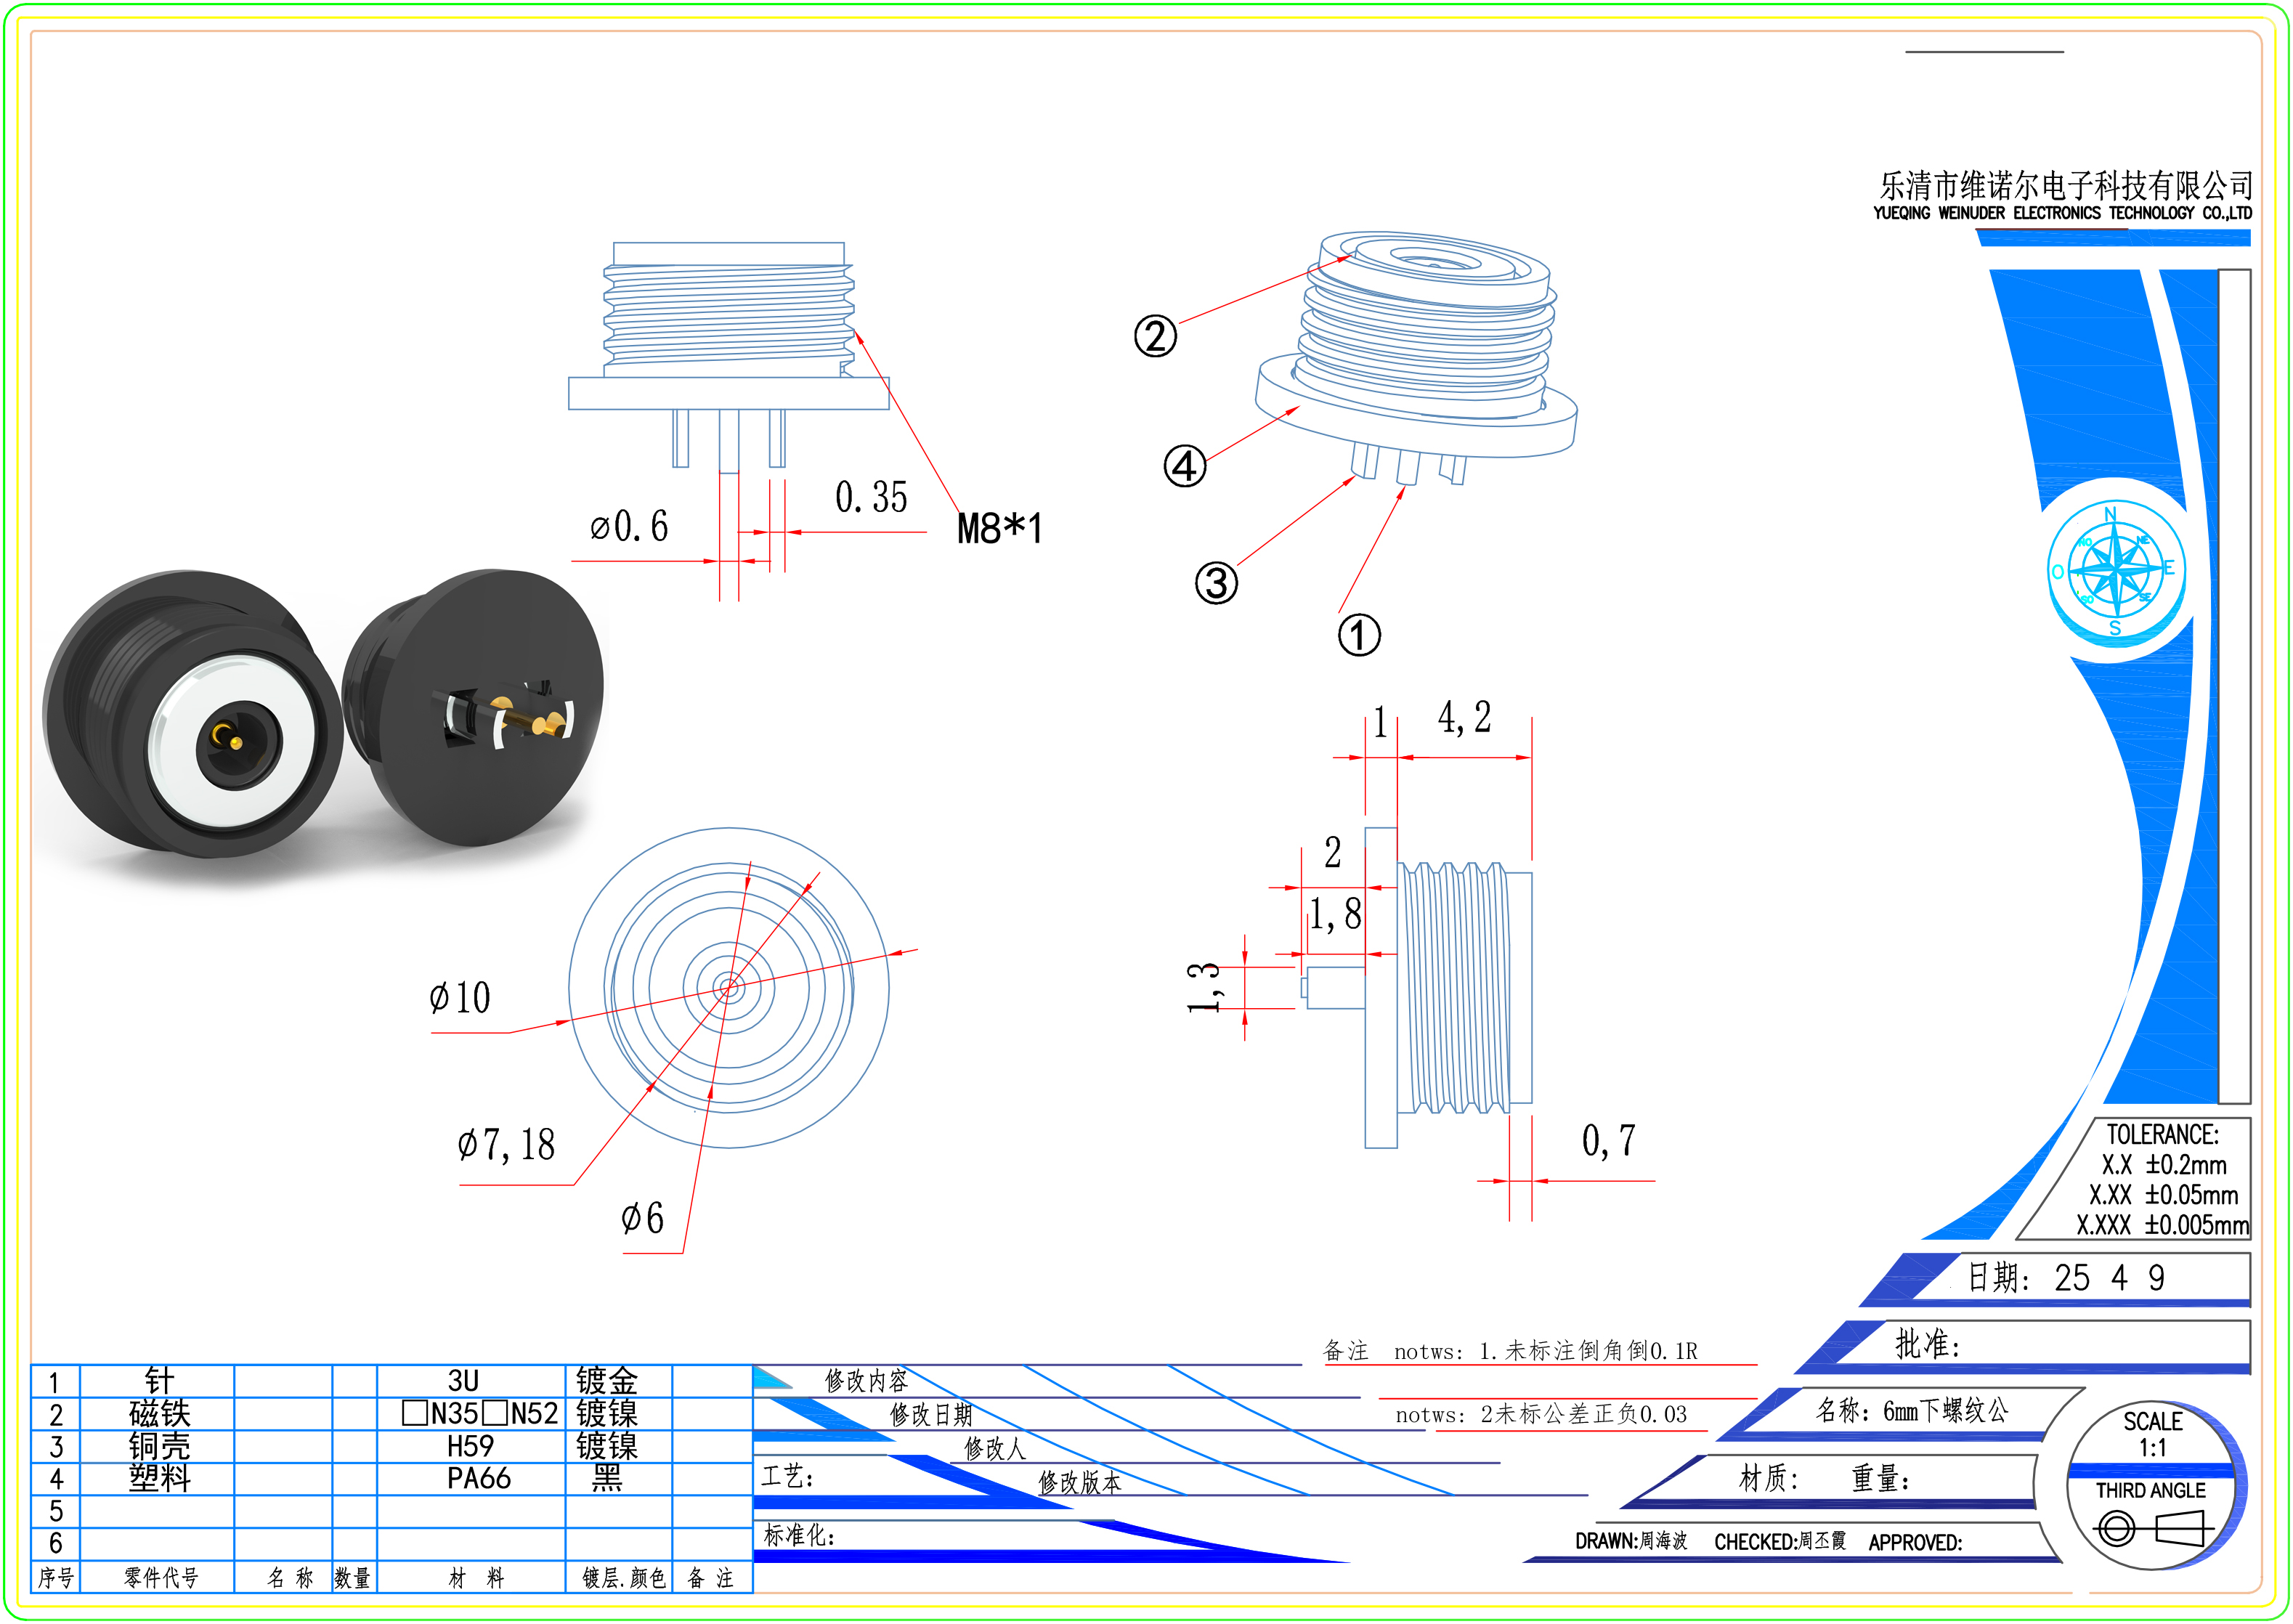Click the 名称 6mm下螺纹公 title field
The width and height of the screenshot is (2293, 1624).
[1911, 1411]
